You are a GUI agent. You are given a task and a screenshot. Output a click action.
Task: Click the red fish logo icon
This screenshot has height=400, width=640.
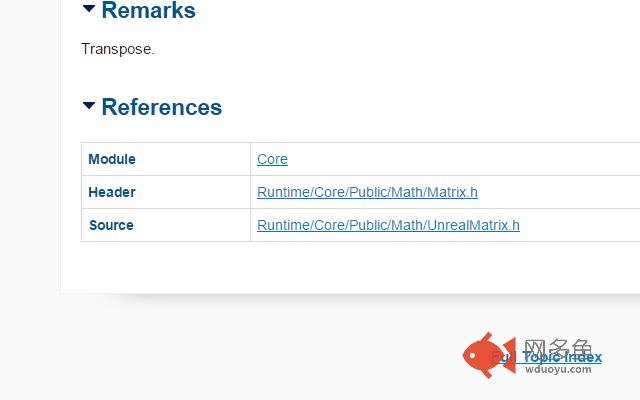click(489, 355)
